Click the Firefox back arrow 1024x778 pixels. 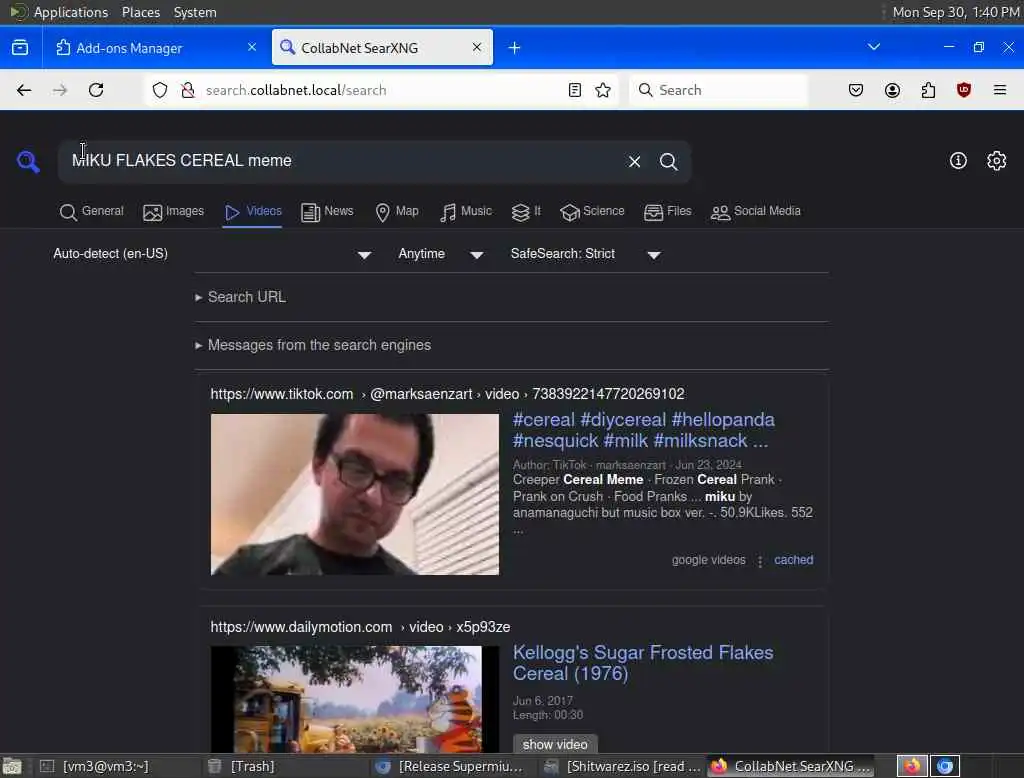point(24,90)
